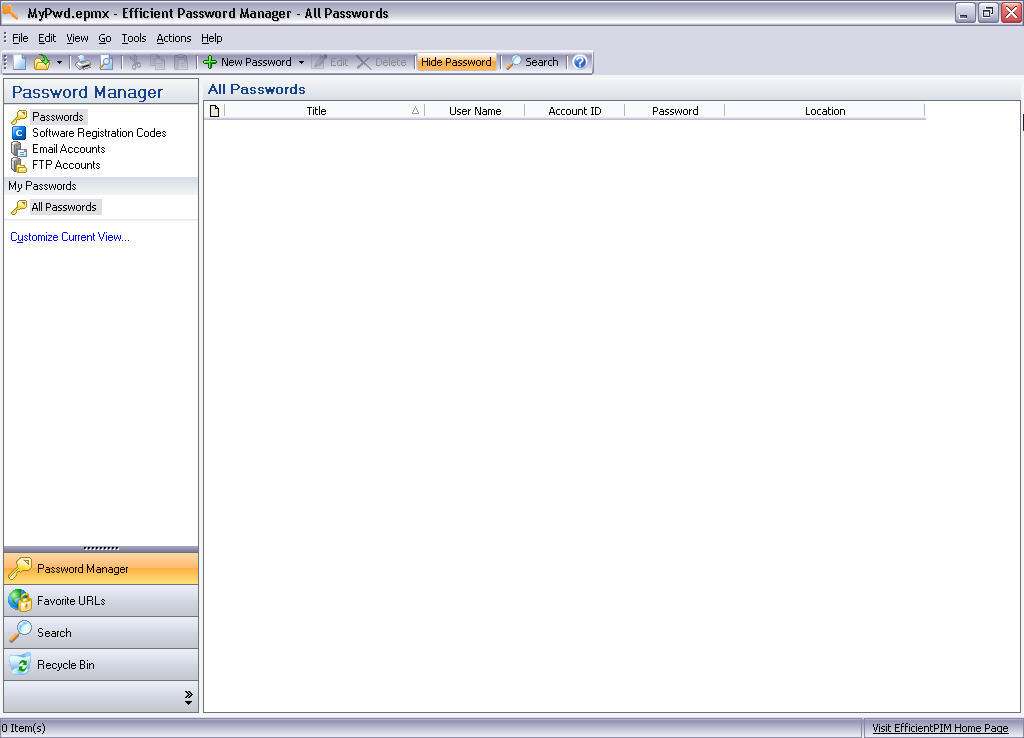The width and height of the screenshot is (1024, 738).
Task: Restore down the application window
Action: pyautogui.click(x=988, y=12)
